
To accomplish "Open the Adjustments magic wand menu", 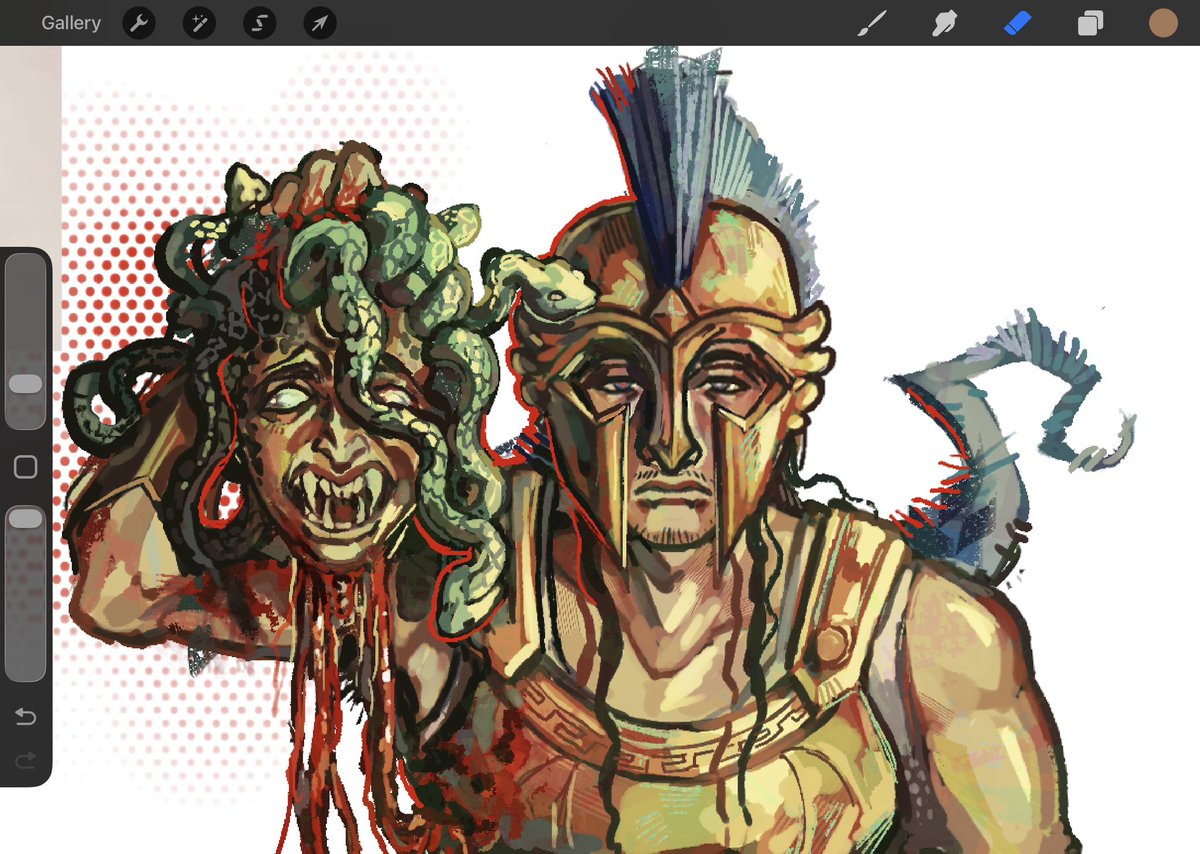I will (199, 23).
